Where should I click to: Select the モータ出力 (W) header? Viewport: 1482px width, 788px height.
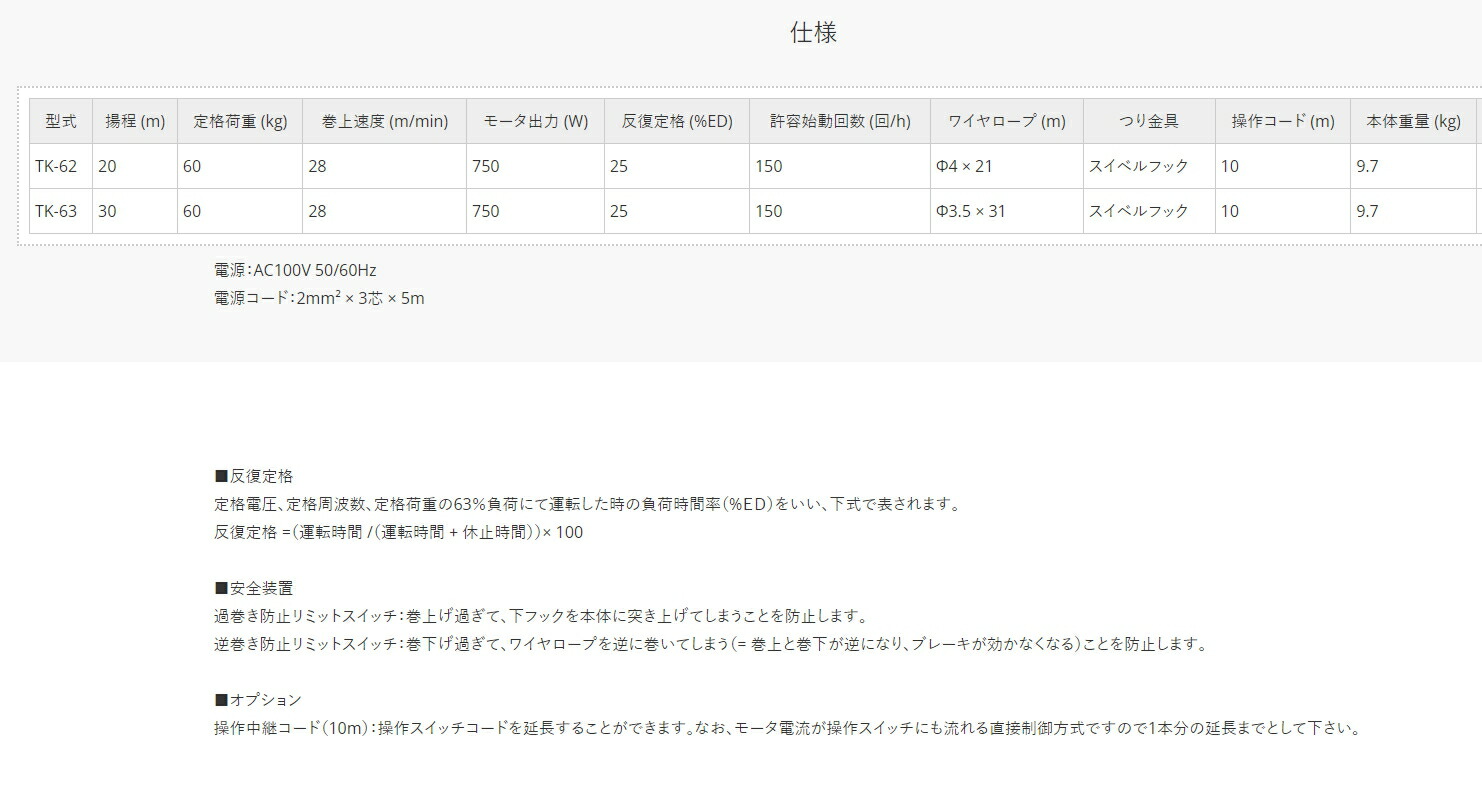[x=535, y=120]
